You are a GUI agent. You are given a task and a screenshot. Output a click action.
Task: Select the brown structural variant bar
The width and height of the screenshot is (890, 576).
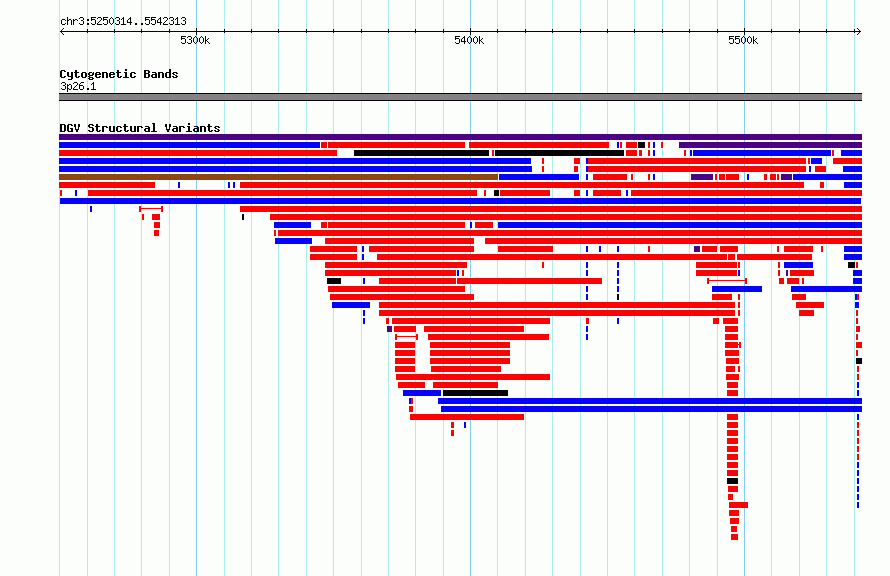pos(278,177)
